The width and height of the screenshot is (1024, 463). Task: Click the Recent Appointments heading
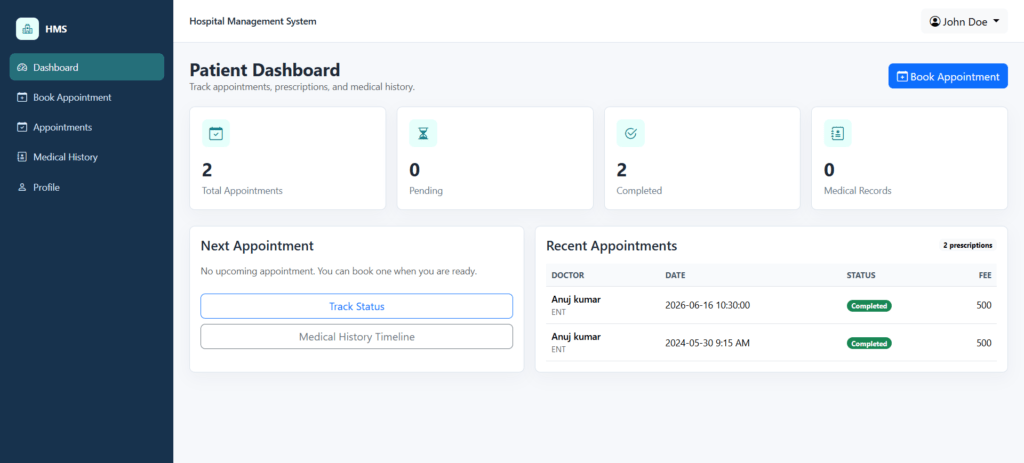[x=611, y=246]
